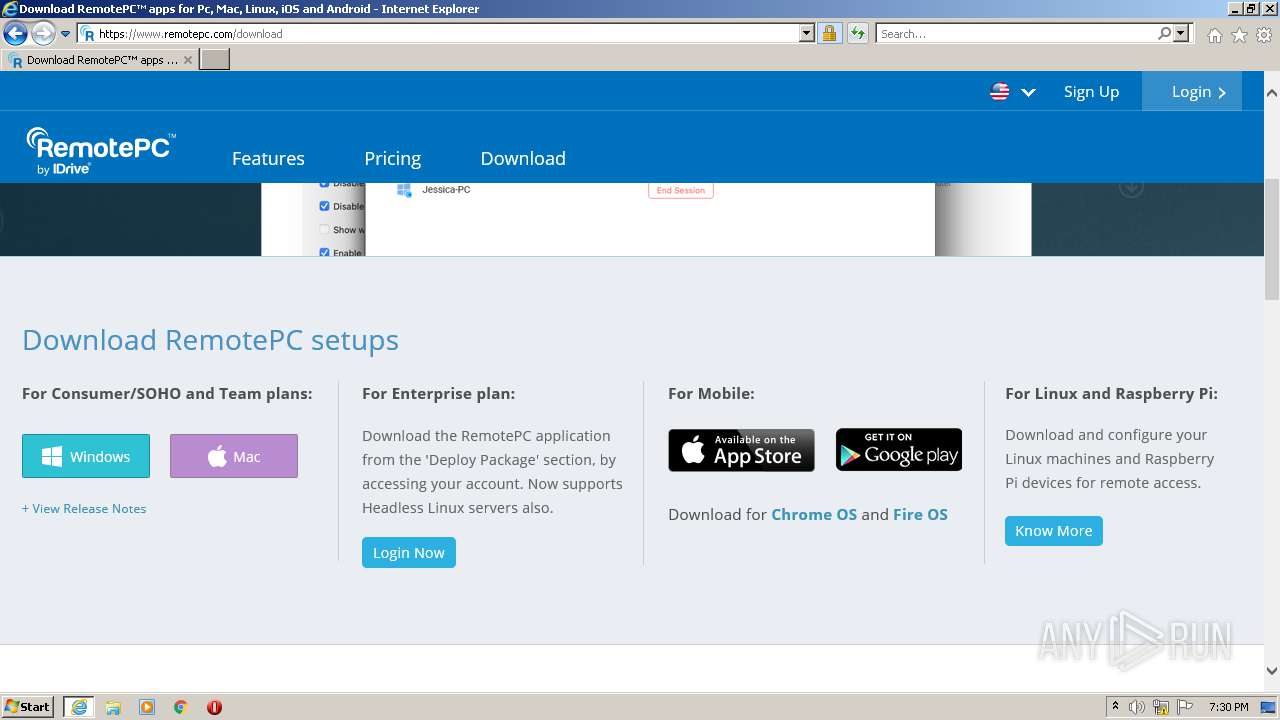Image resolution: width=1280 pixels, height=720 pixels.
Task: Open the Pricing menu item
Action: [392, 158]
